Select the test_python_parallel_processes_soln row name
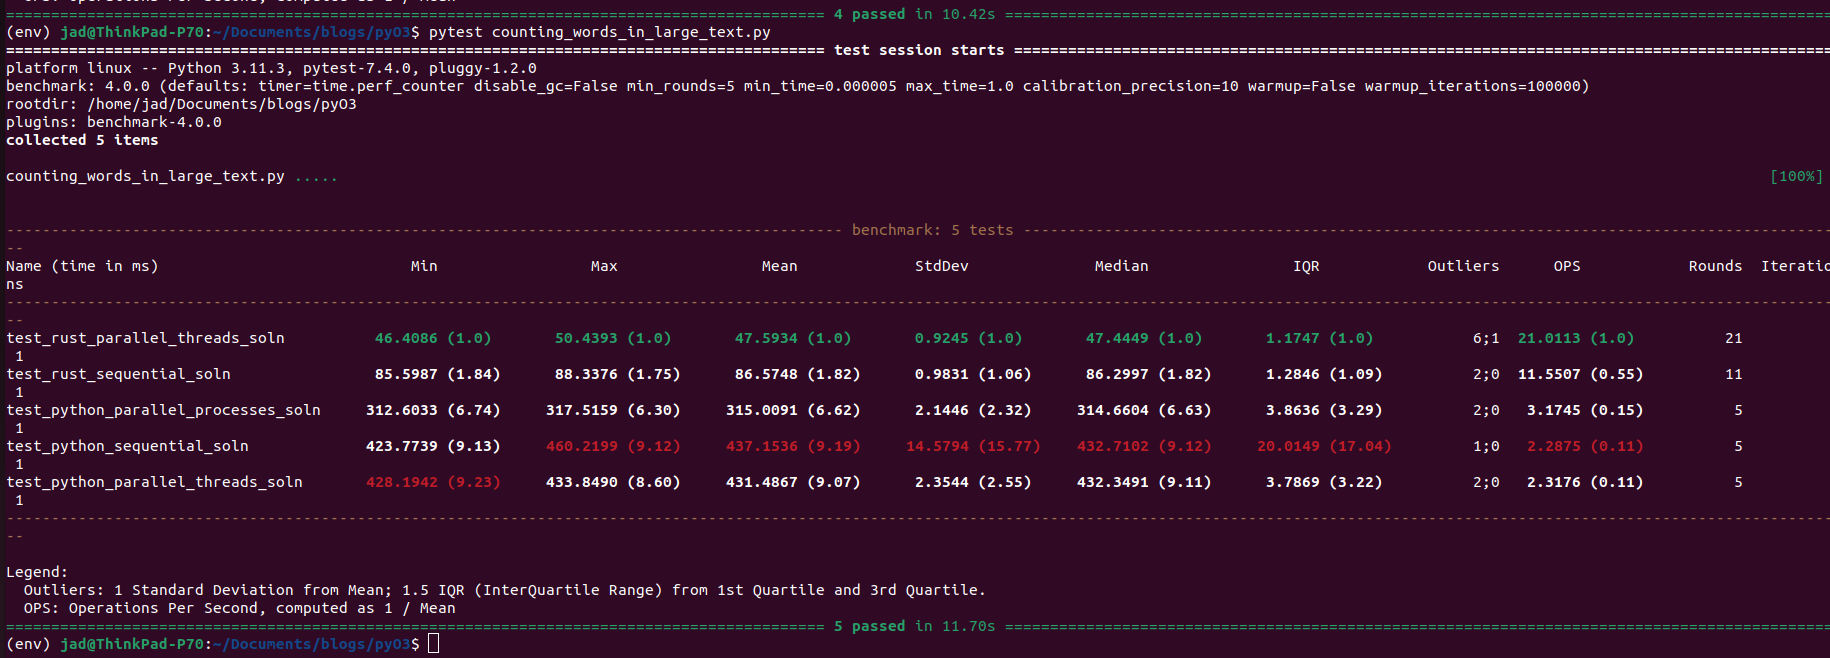 click(163, 410)
